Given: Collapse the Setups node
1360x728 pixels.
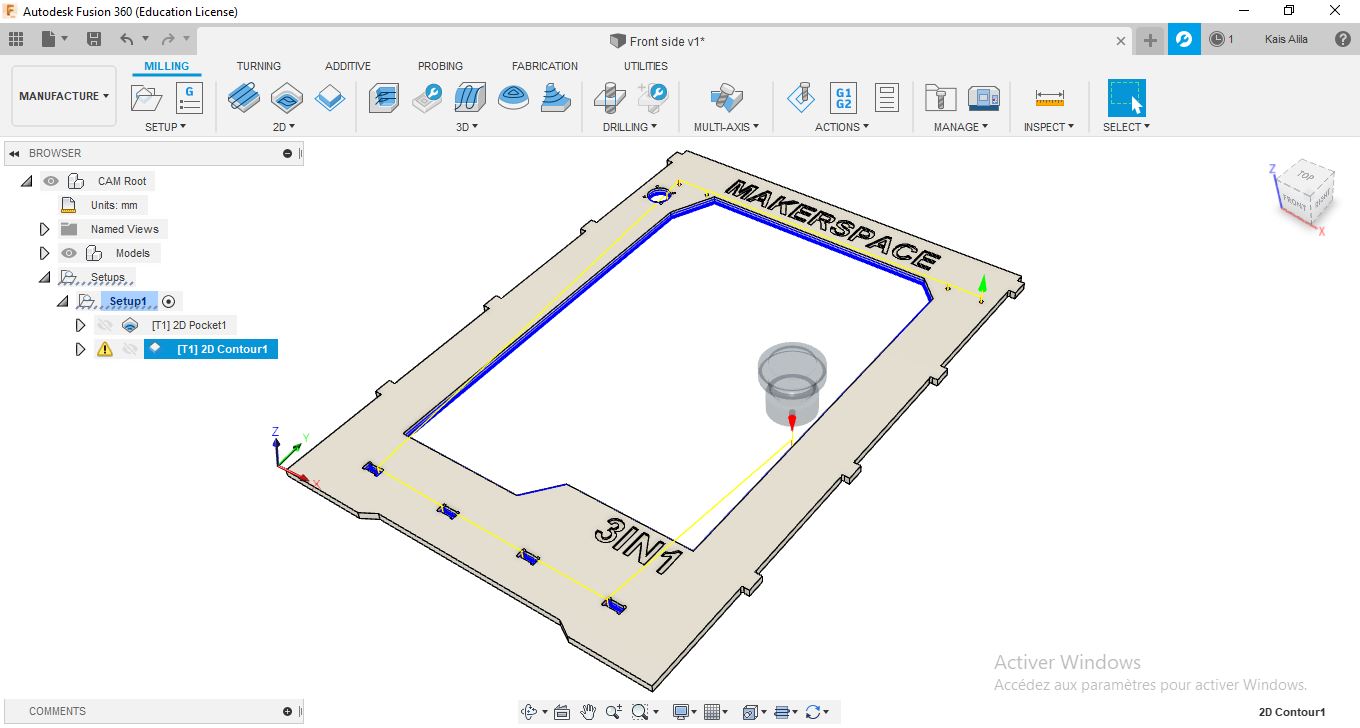Looking at the screenshot, I should click(45, 277).
